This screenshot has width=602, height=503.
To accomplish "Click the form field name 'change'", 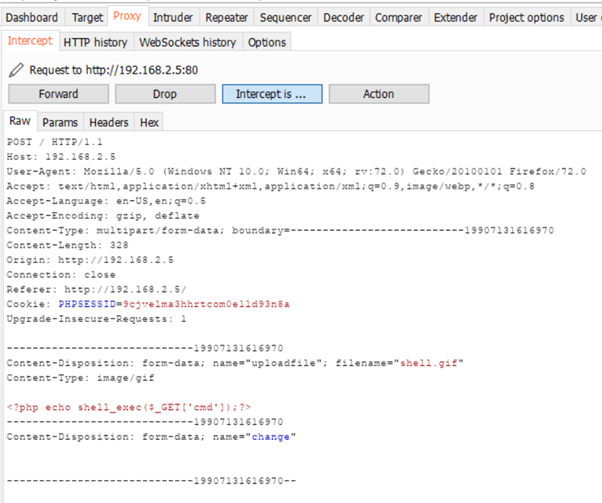I will point(270,437).
